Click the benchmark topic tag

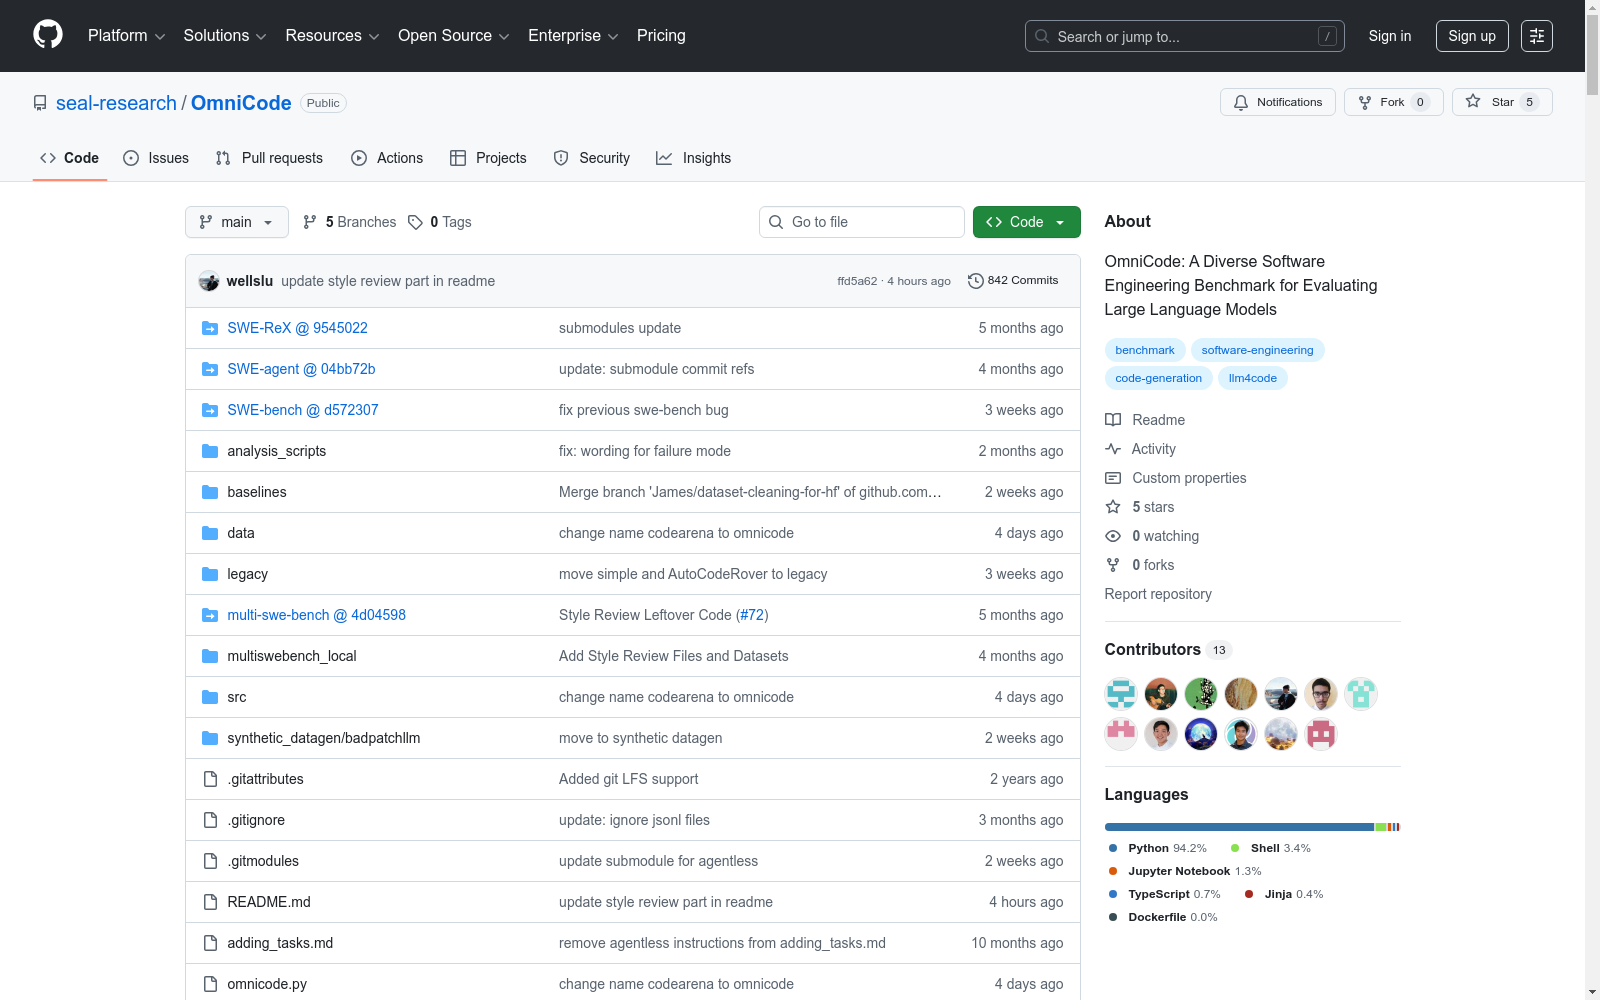(x=1145, y=350)
